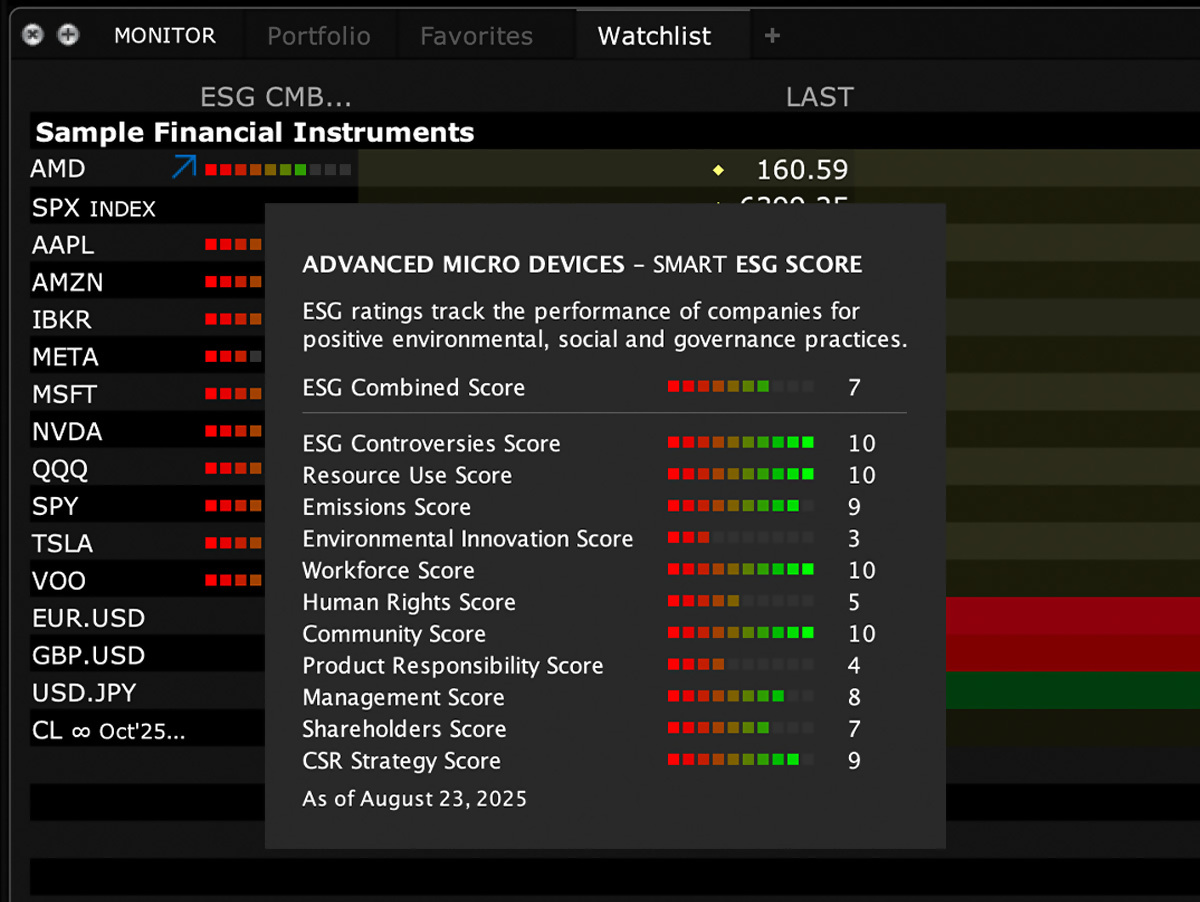1200x902 pixels.
Task: Switch to the Favorites tab
Action: tap(475, 35)
